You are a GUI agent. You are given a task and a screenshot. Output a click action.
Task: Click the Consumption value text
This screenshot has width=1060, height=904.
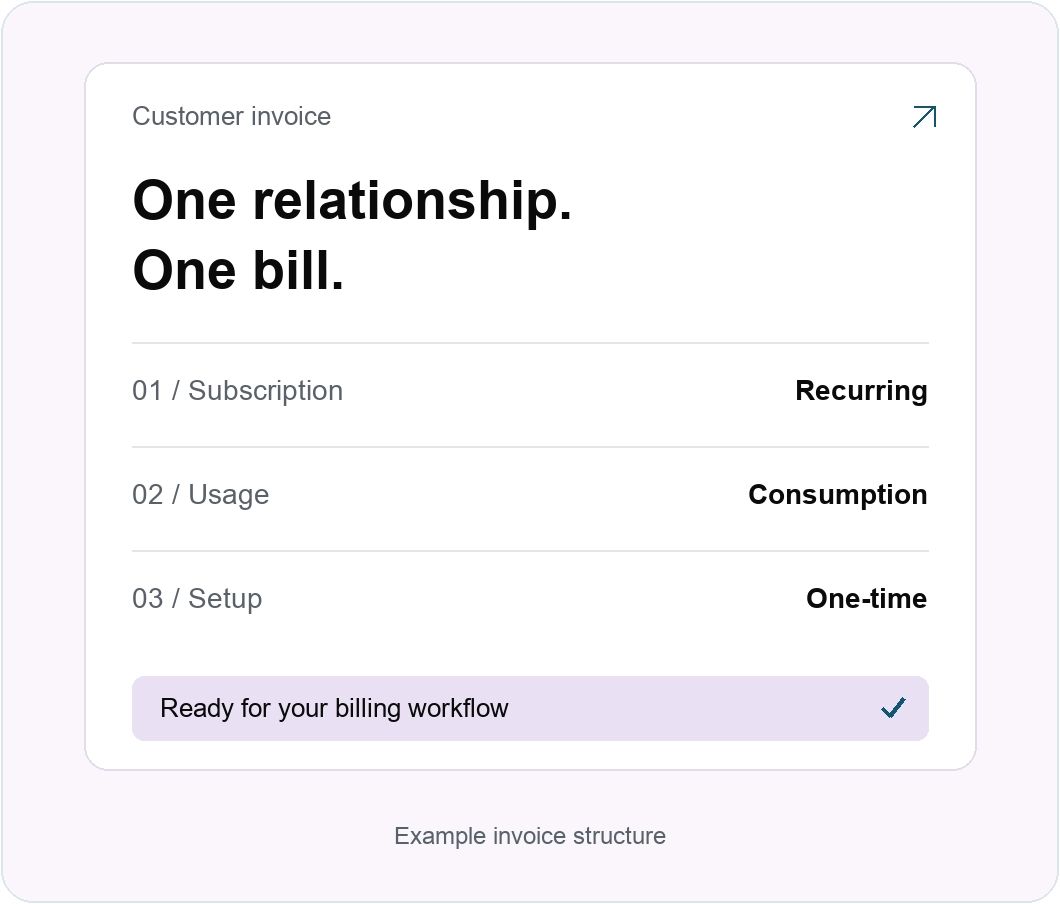click(838, 495)
